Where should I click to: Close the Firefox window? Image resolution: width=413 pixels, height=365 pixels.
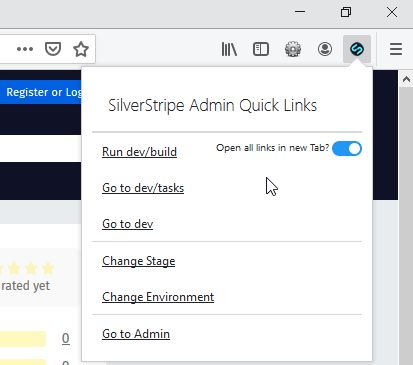pyautogui.click(x=392, y=12)
